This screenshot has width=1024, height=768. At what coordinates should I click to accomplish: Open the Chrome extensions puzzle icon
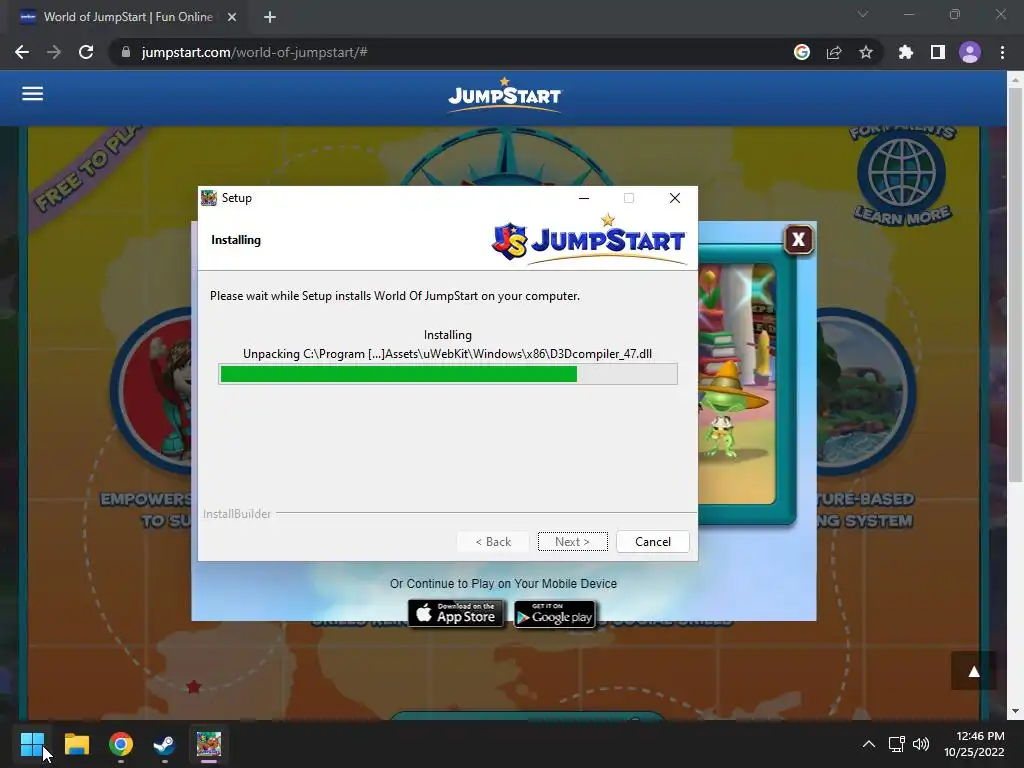[905, 52]
